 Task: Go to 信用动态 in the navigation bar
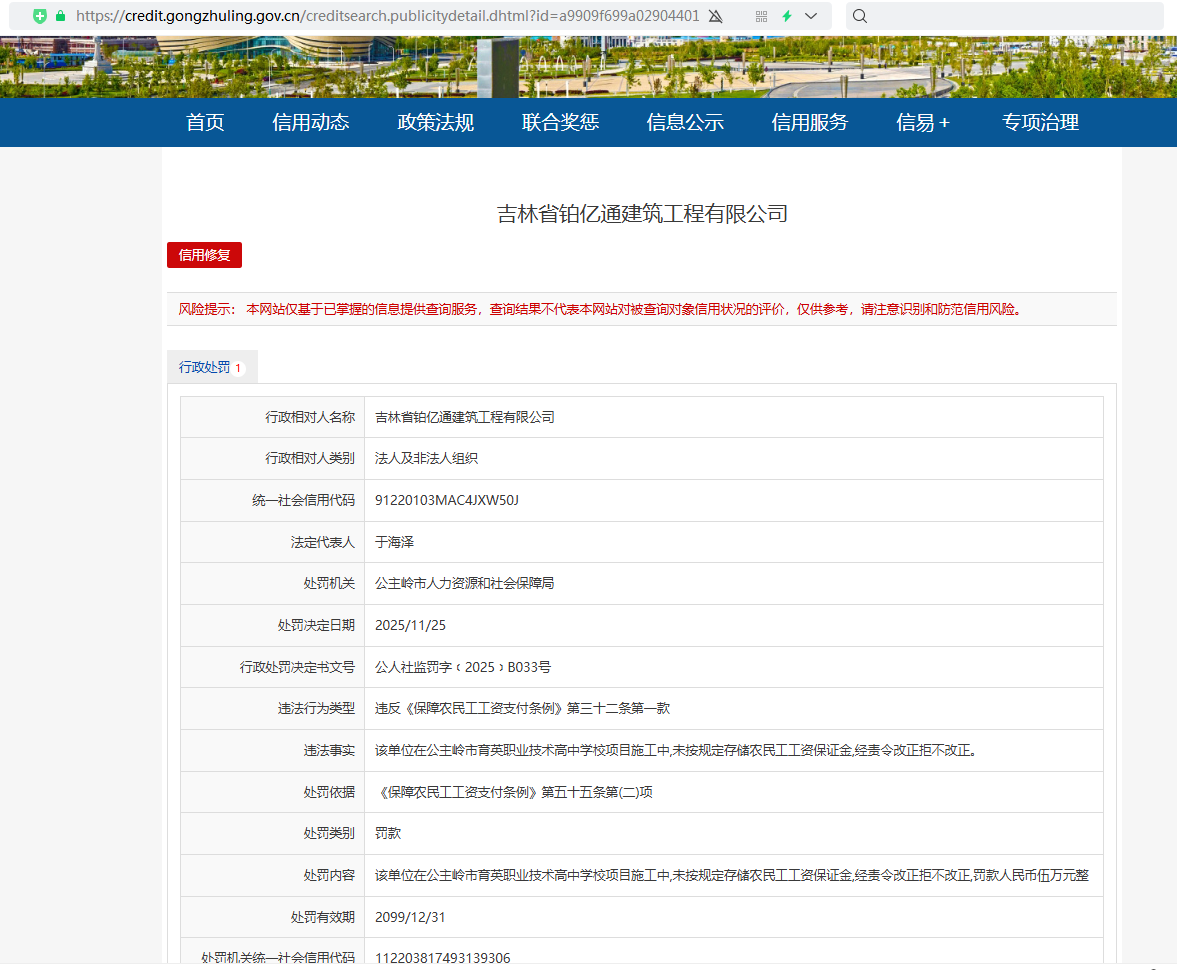tap(311, 122)
